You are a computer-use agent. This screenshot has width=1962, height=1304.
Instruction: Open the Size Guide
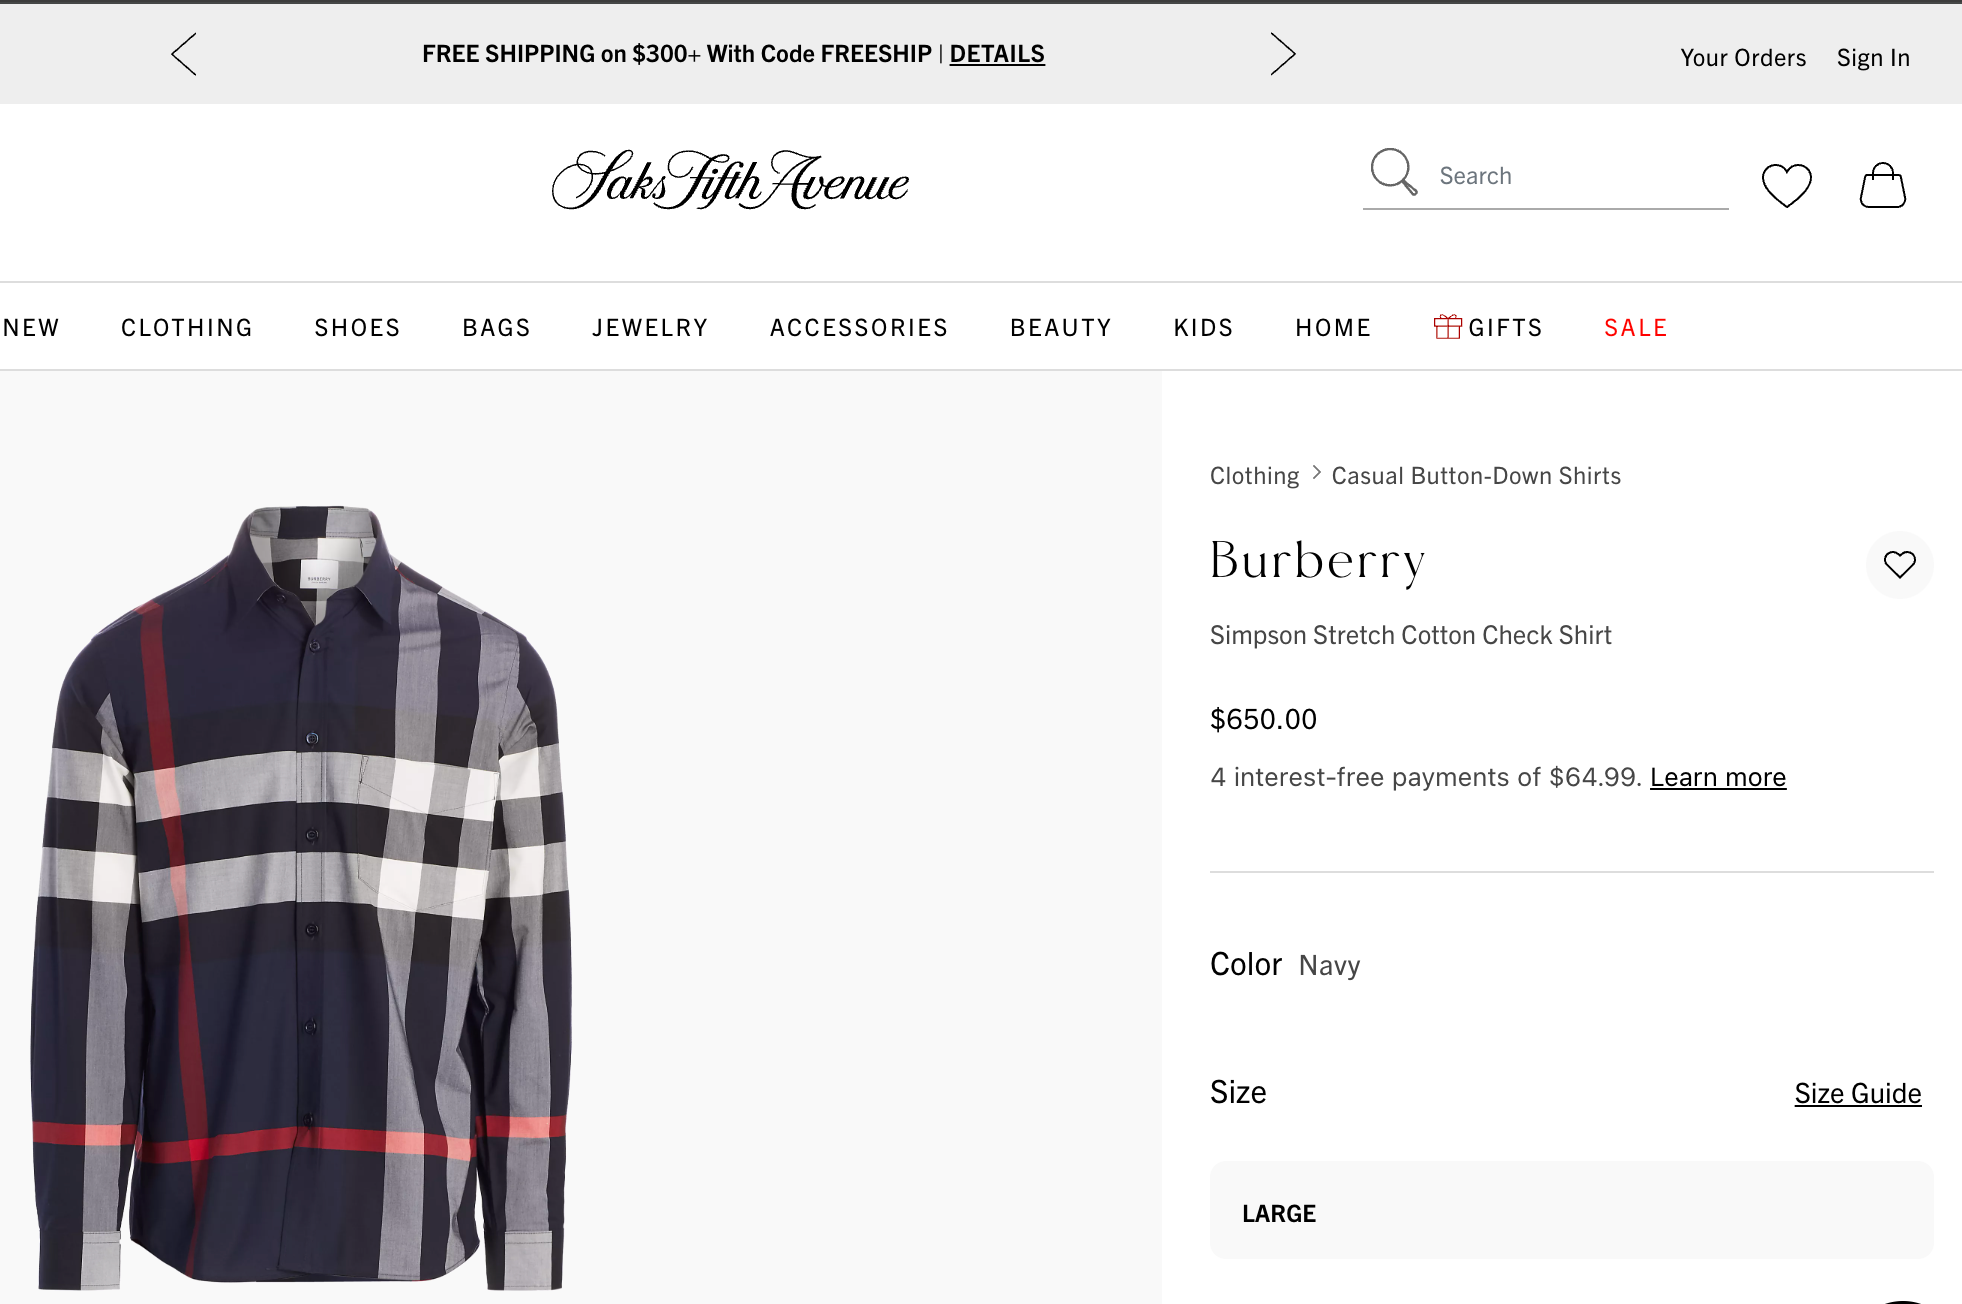pyautogui.click(x=1856, y=1093)
